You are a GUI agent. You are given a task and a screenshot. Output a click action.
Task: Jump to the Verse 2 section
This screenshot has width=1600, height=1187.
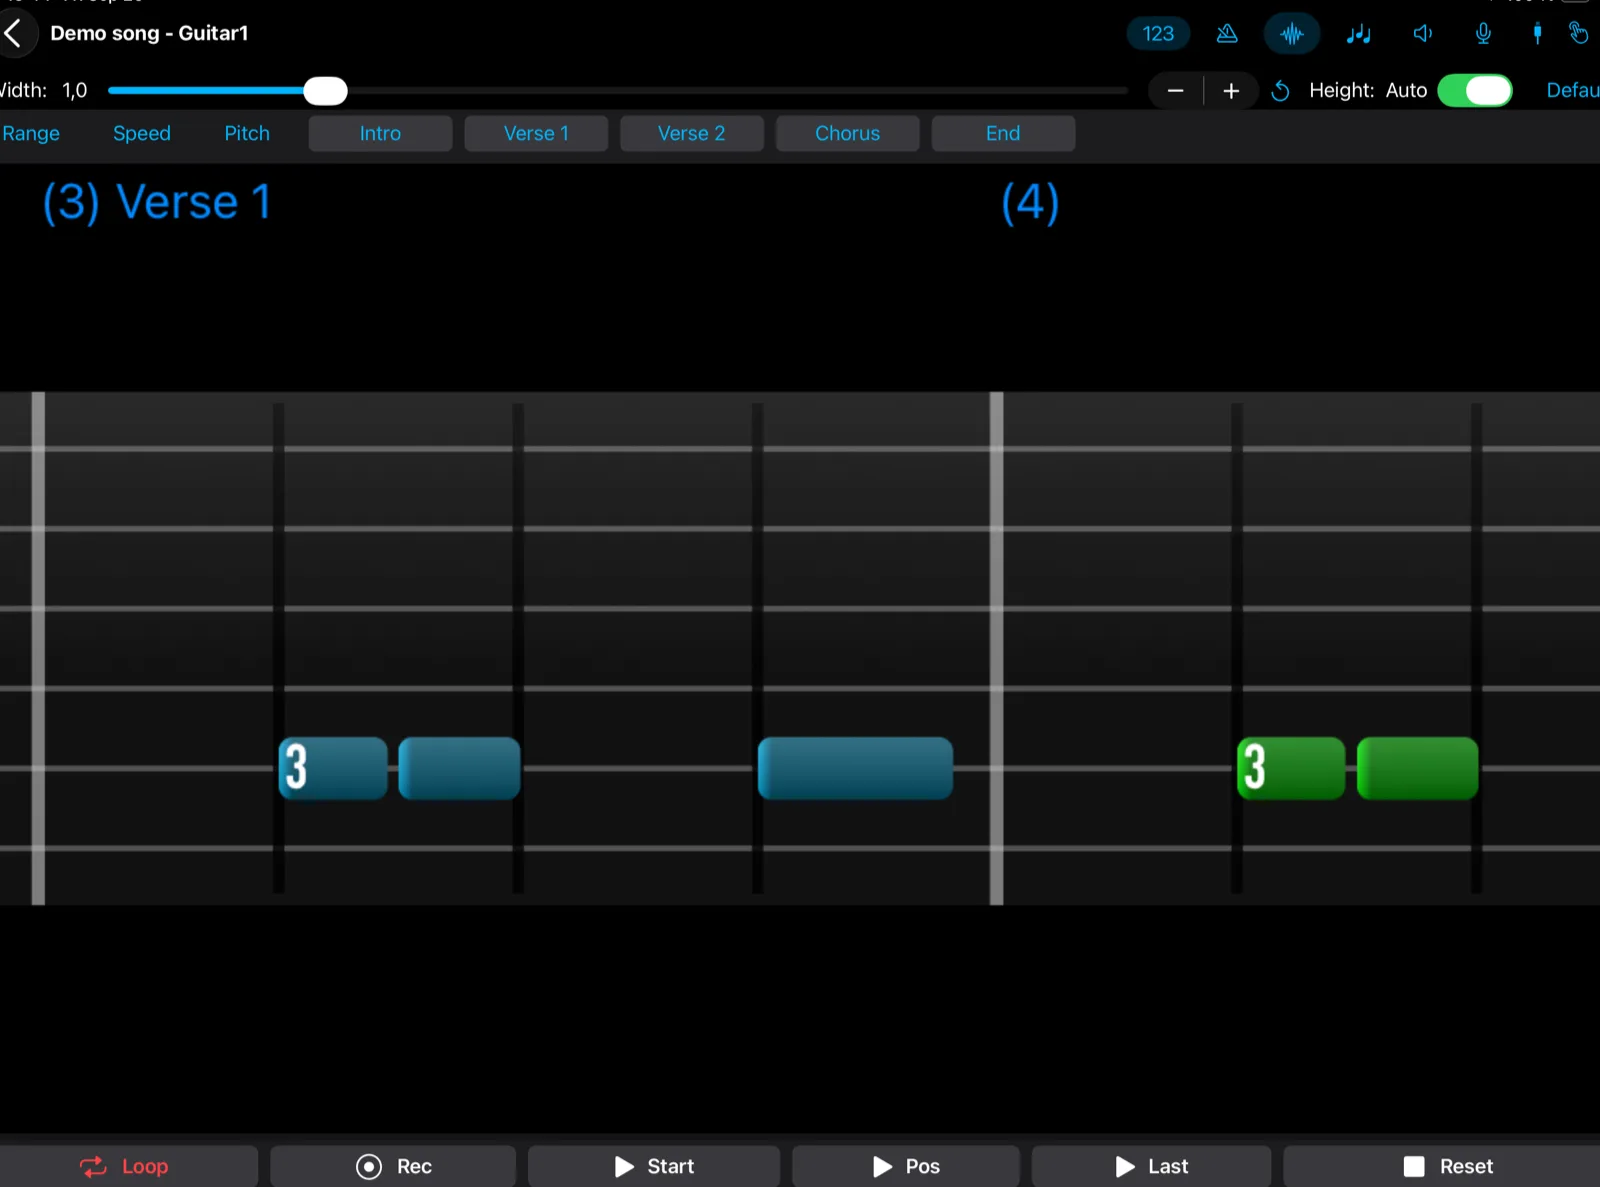point(692,133)
